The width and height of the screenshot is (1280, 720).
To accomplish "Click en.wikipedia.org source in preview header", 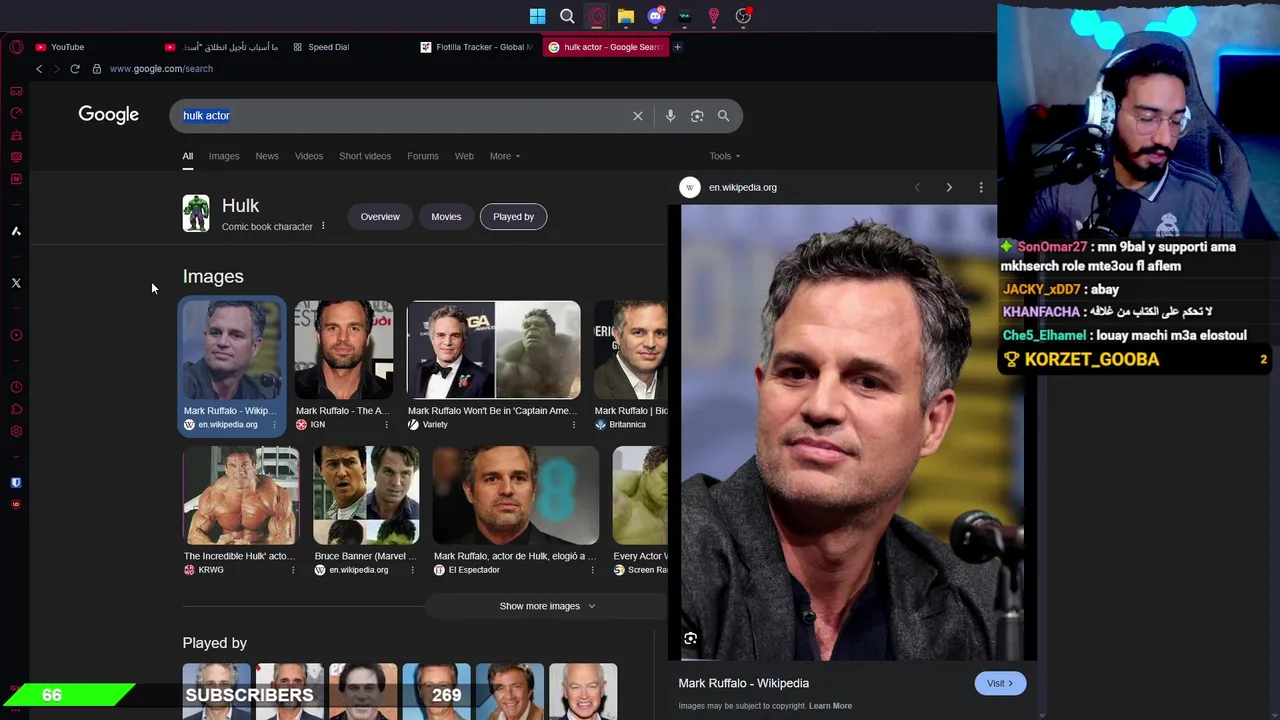I will pos(743,187).
